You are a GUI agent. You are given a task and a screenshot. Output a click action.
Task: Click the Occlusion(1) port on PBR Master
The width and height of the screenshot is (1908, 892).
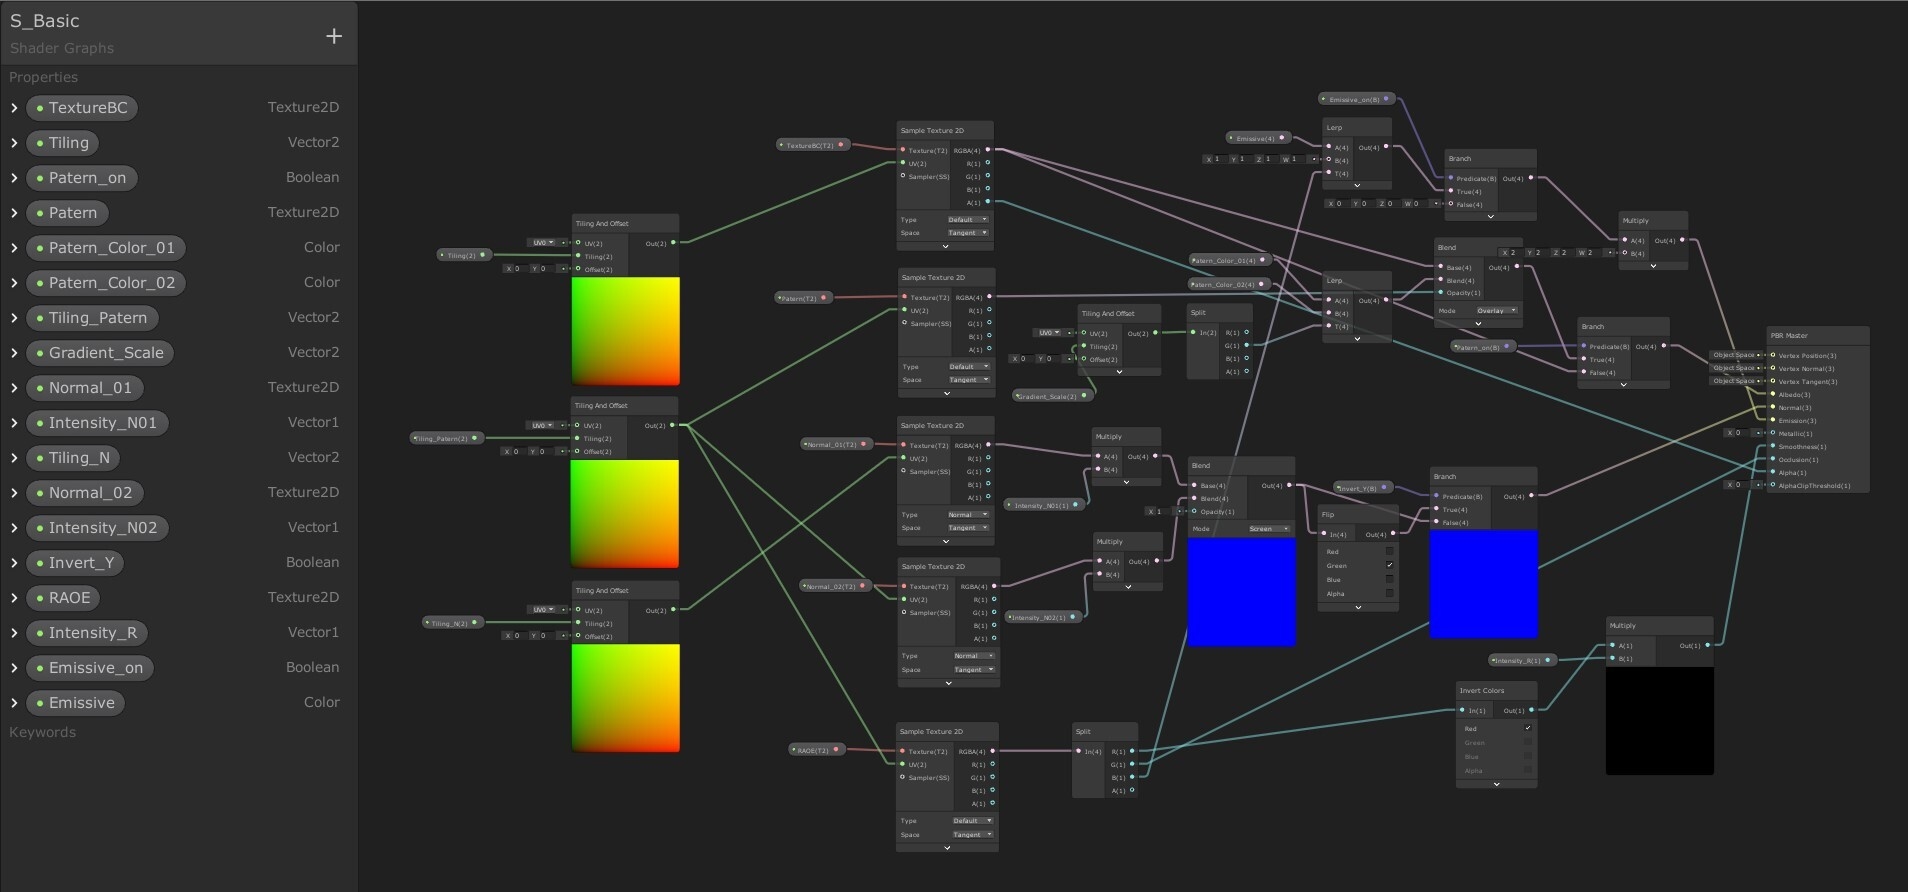[1773, 459]
